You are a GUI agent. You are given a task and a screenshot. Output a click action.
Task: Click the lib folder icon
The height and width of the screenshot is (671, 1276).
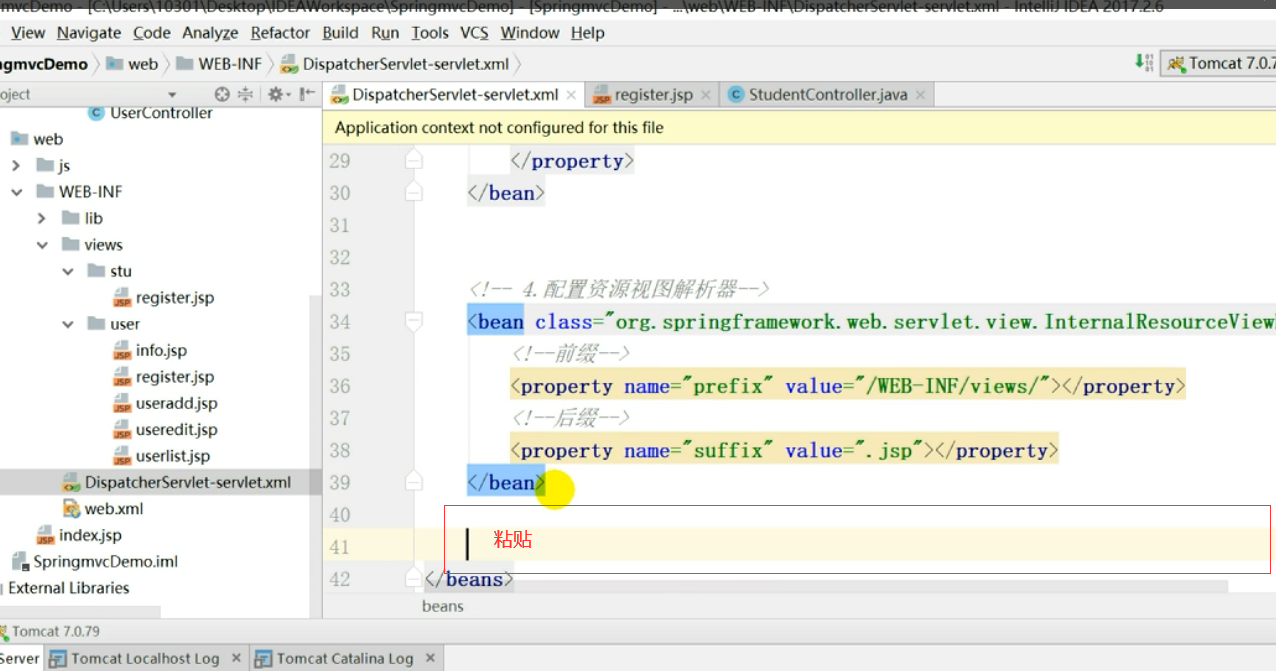tap(71, 218)
